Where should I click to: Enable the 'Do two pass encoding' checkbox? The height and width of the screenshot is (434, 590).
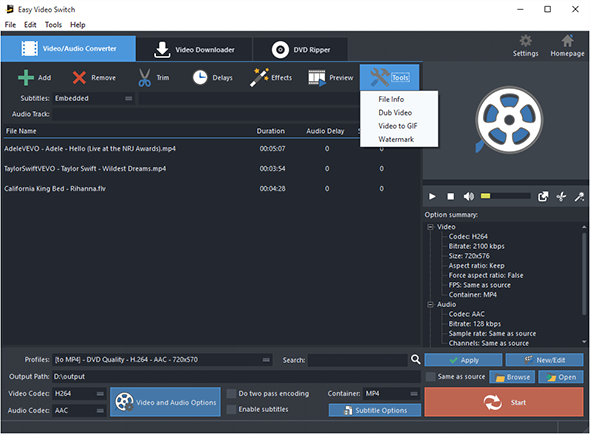tap(231, 394)
